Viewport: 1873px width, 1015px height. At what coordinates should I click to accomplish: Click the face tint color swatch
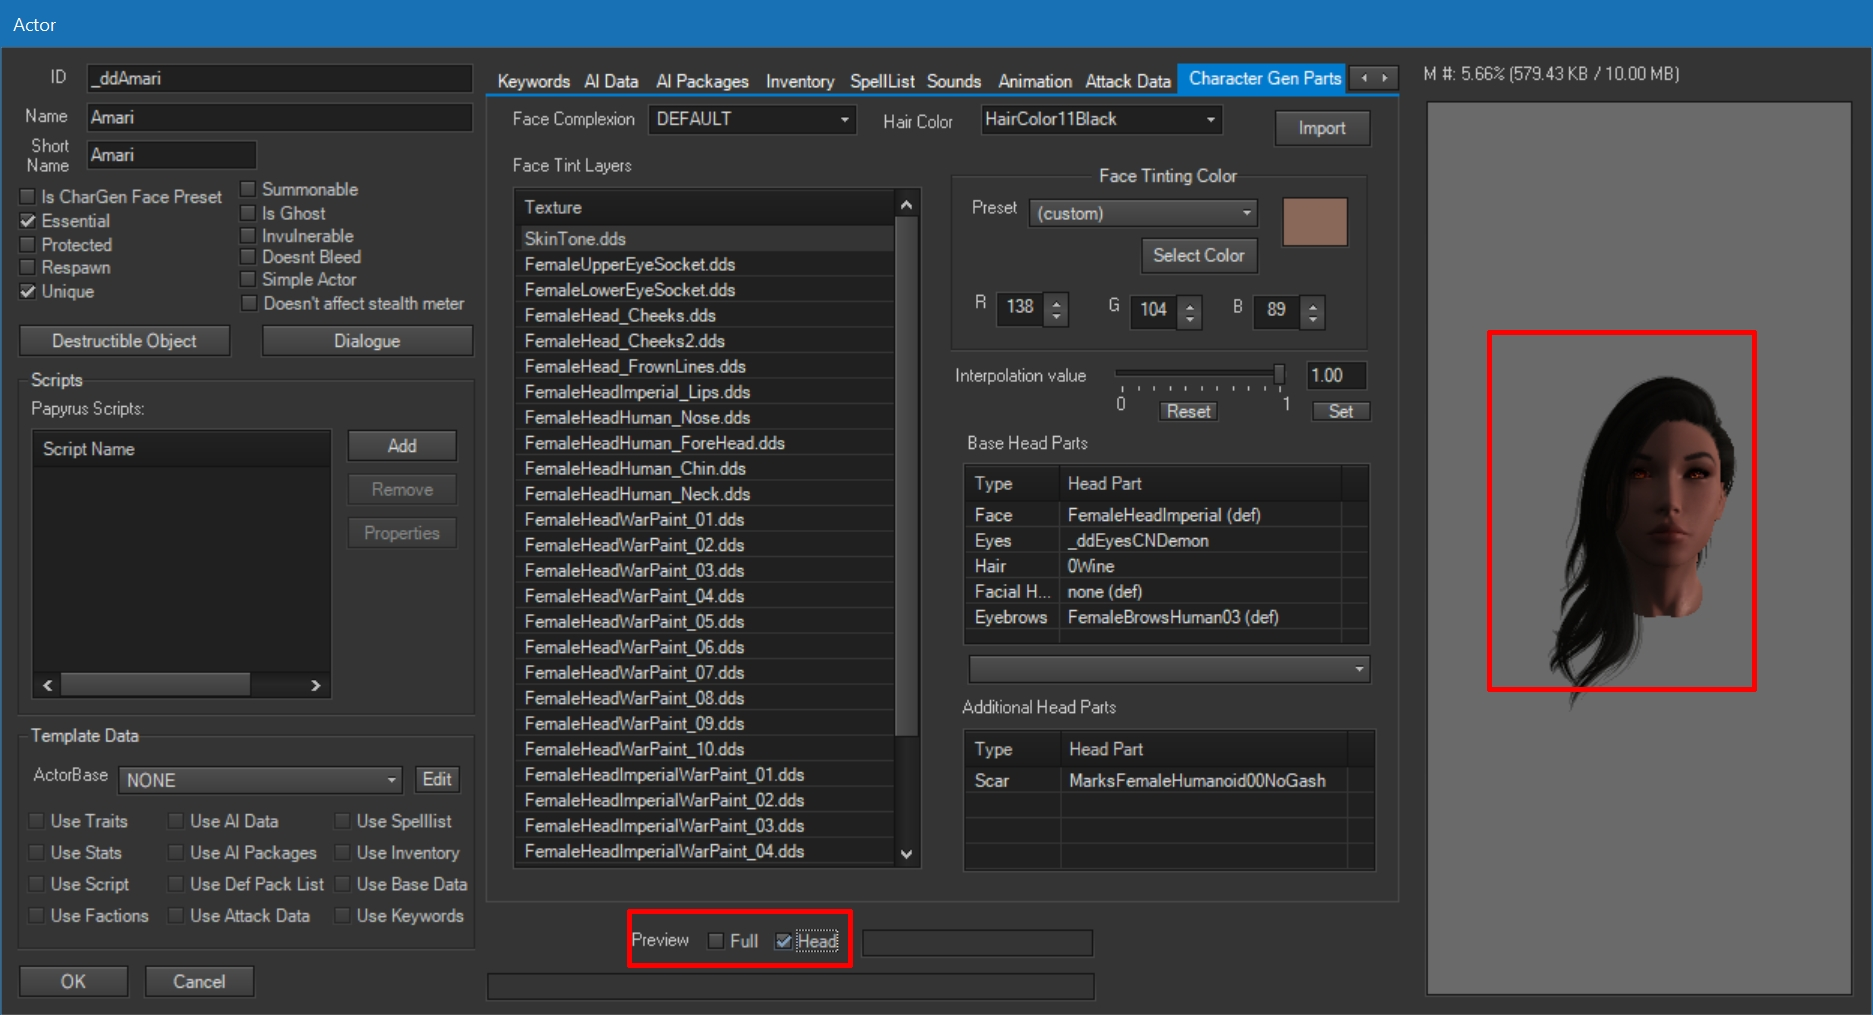click(1314, 222)
